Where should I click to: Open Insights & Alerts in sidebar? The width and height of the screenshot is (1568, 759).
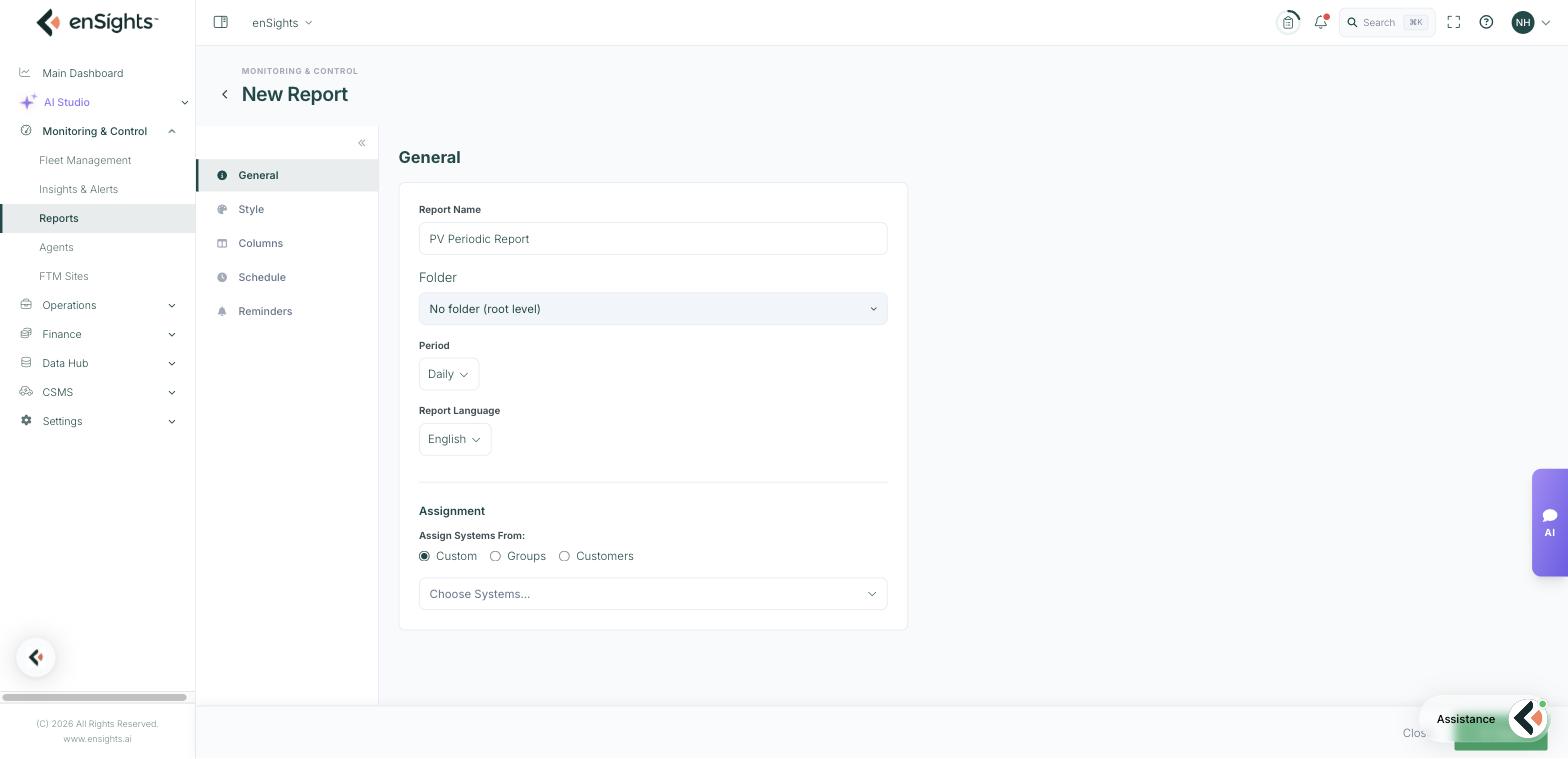coord(78,189)
